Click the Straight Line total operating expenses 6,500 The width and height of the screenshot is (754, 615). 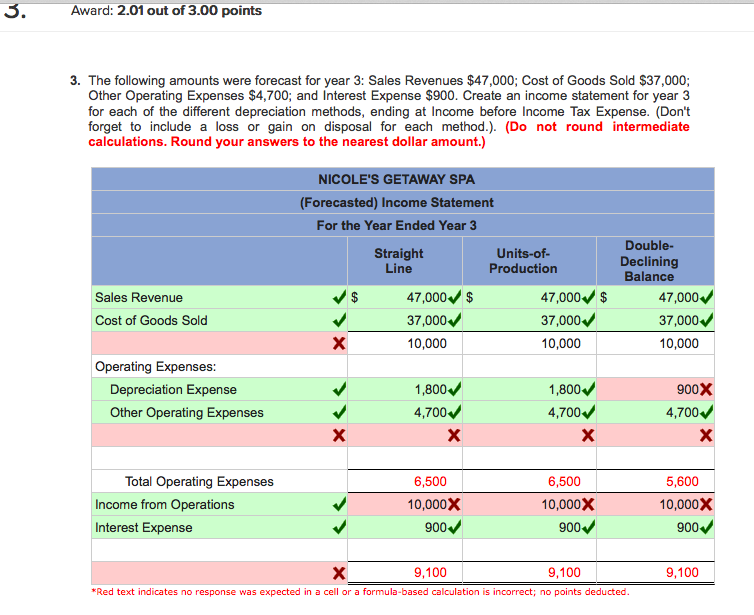(x=430, y=481)
